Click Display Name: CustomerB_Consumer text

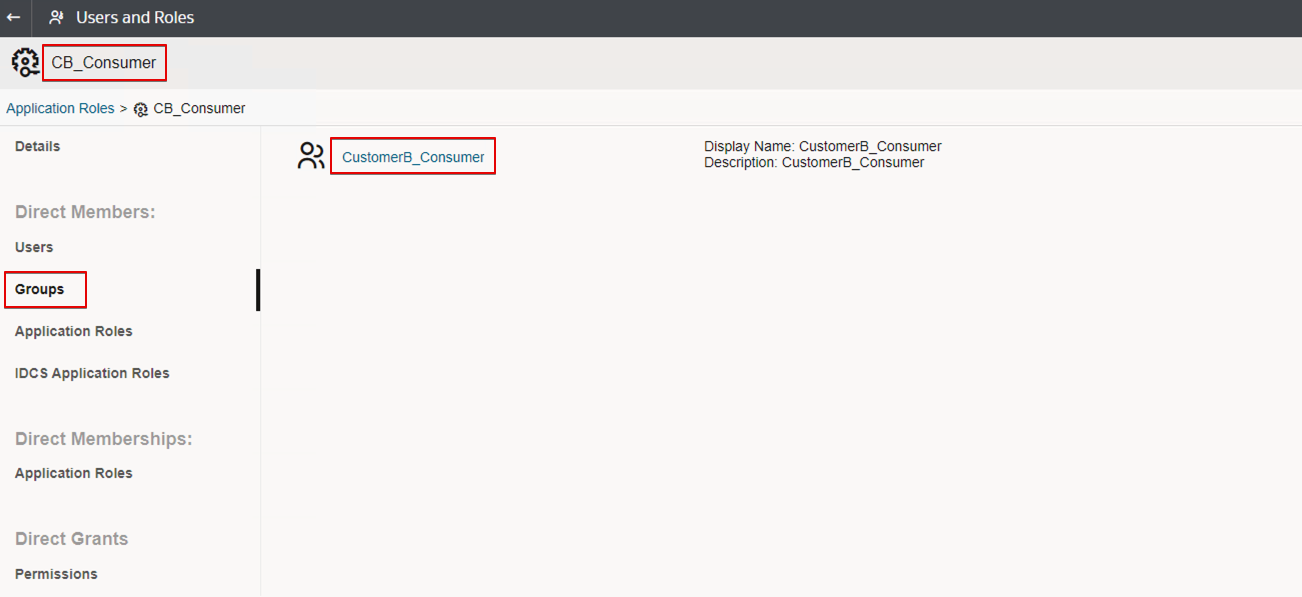[x=823, y=146]
